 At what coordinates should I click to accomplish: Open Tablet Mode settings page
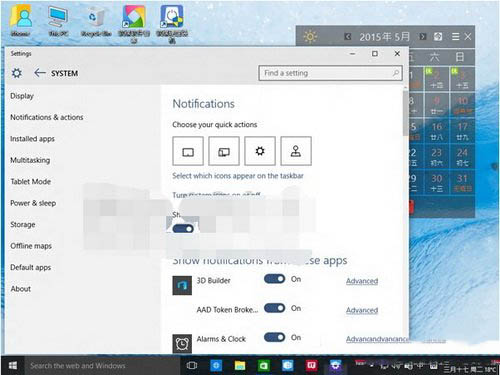pyautogui.click(x=31, y=182)
